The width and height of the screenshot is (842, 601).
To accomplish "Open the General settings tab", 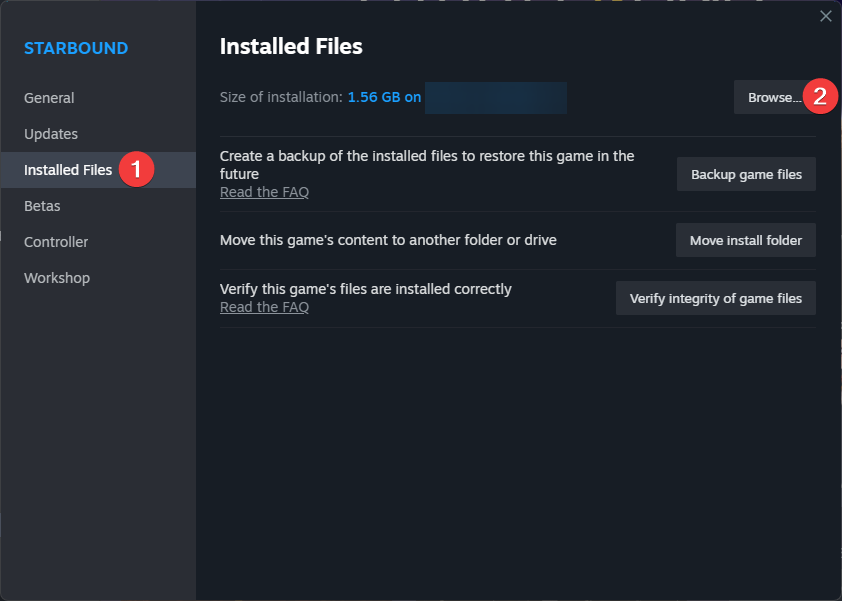I will [x=49, y=98].
